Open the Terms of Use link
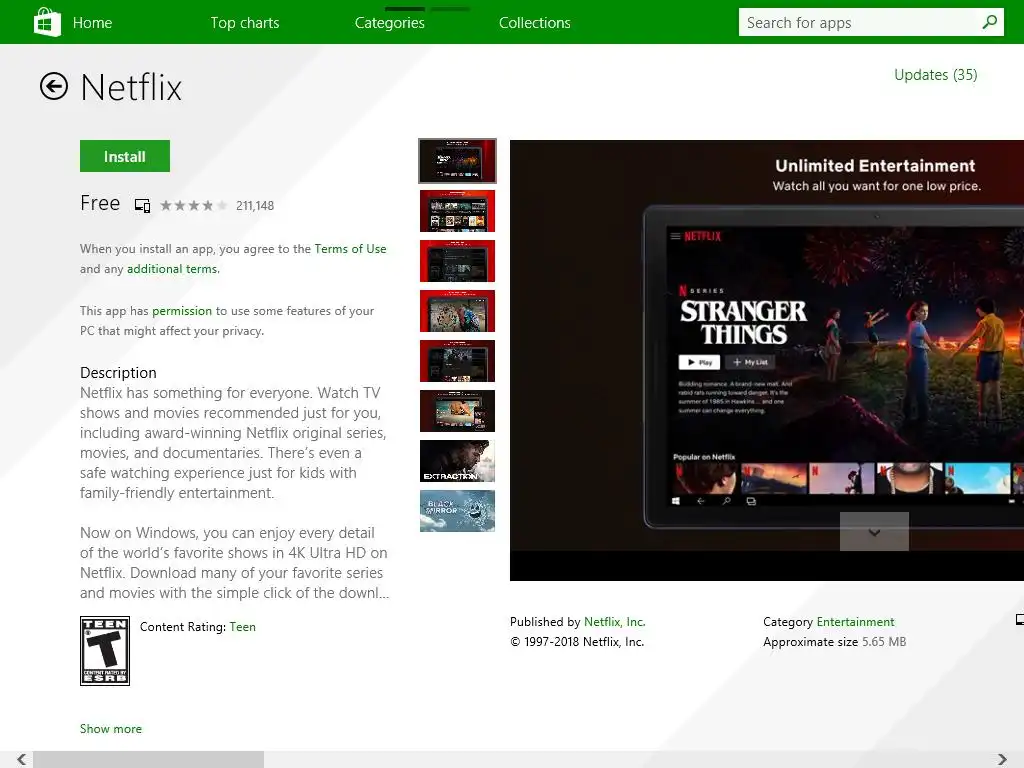The width and height of the screenshot is (1024, 768). click(350, 249)
